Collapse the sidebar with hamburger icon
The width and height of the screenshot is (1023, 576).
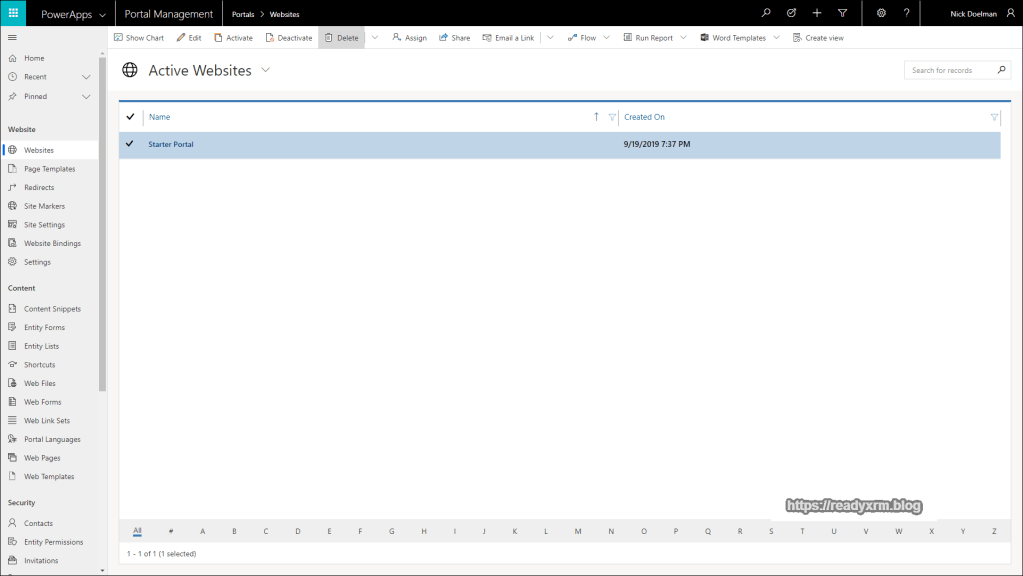point(12,37)
